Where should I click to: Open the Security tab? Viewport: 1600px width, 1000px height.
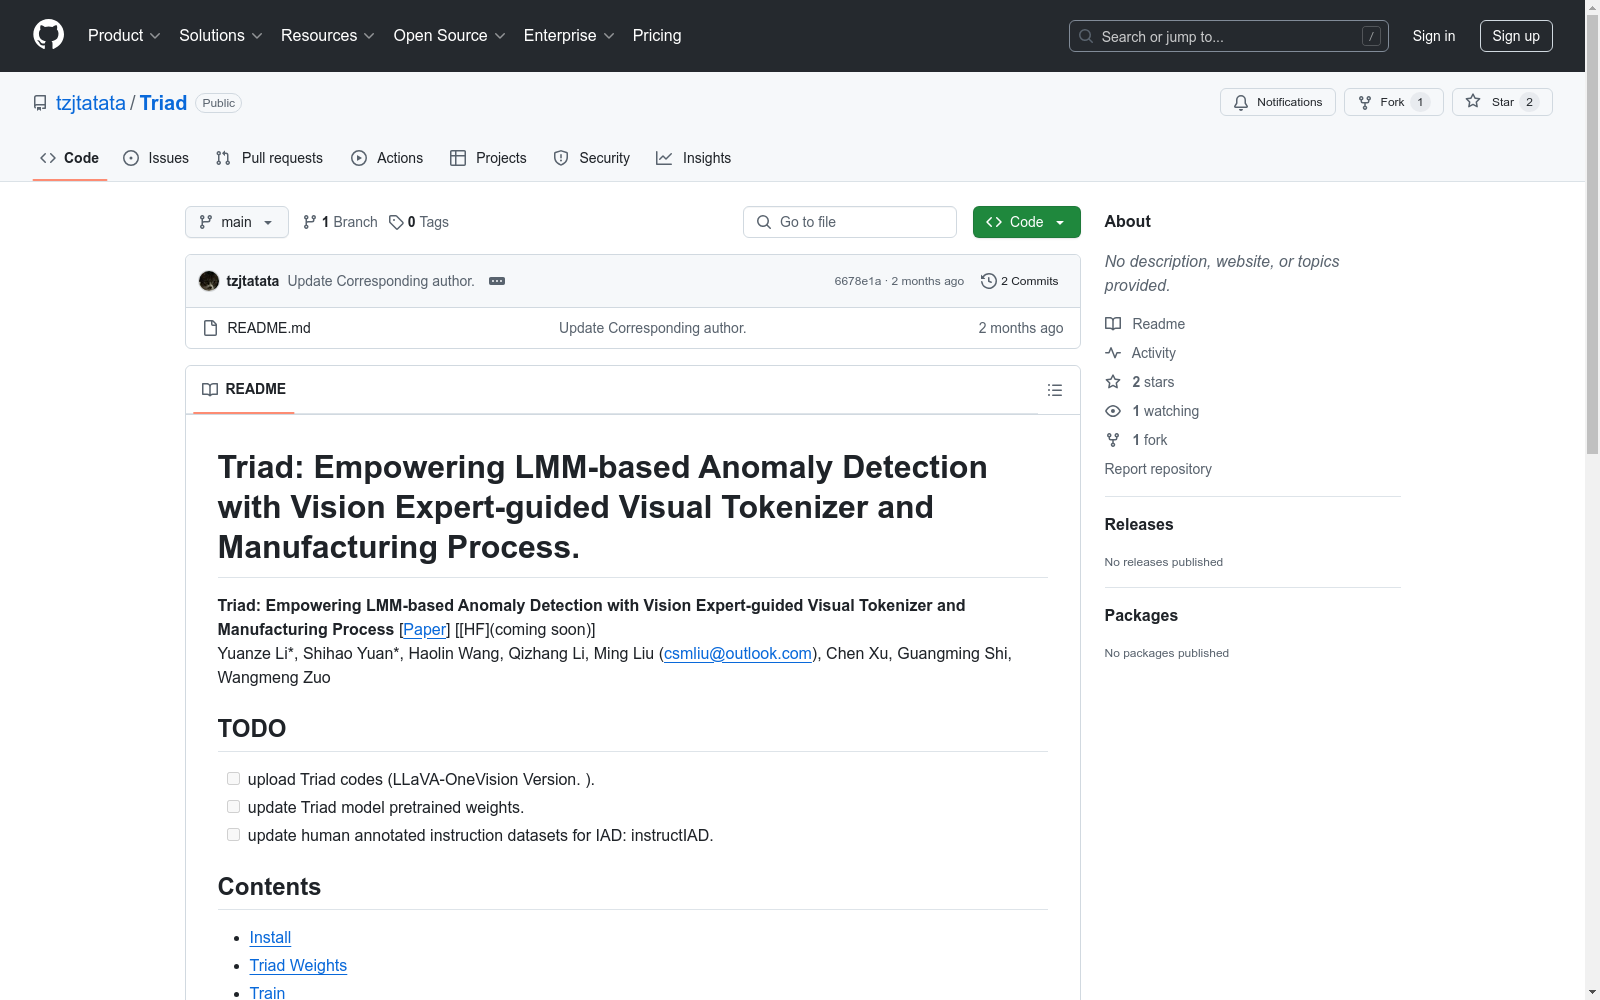[x=592, y=158]
